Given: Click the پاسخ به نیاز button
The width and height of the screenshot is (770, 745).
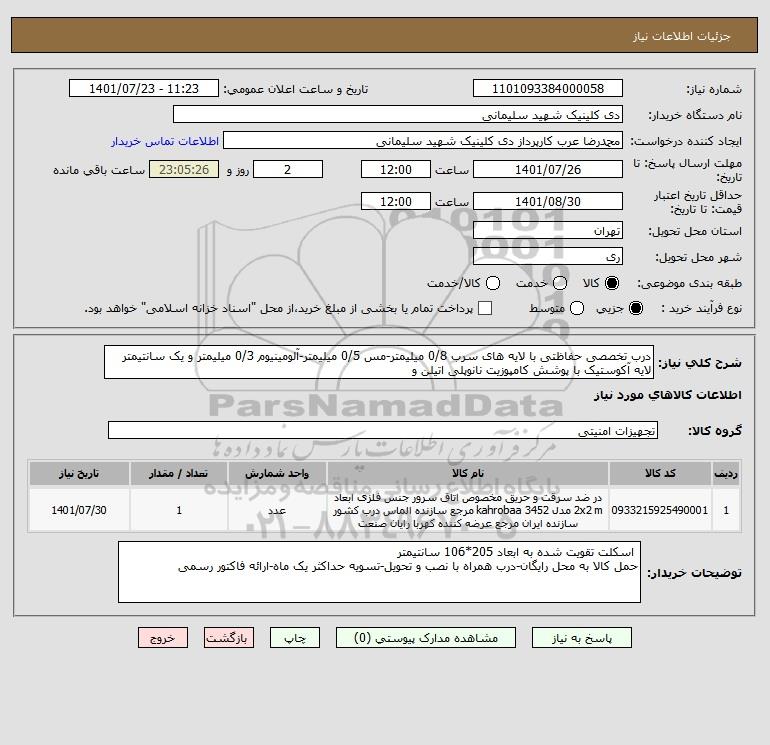Looking at the screenshot, I should [582, 637].
